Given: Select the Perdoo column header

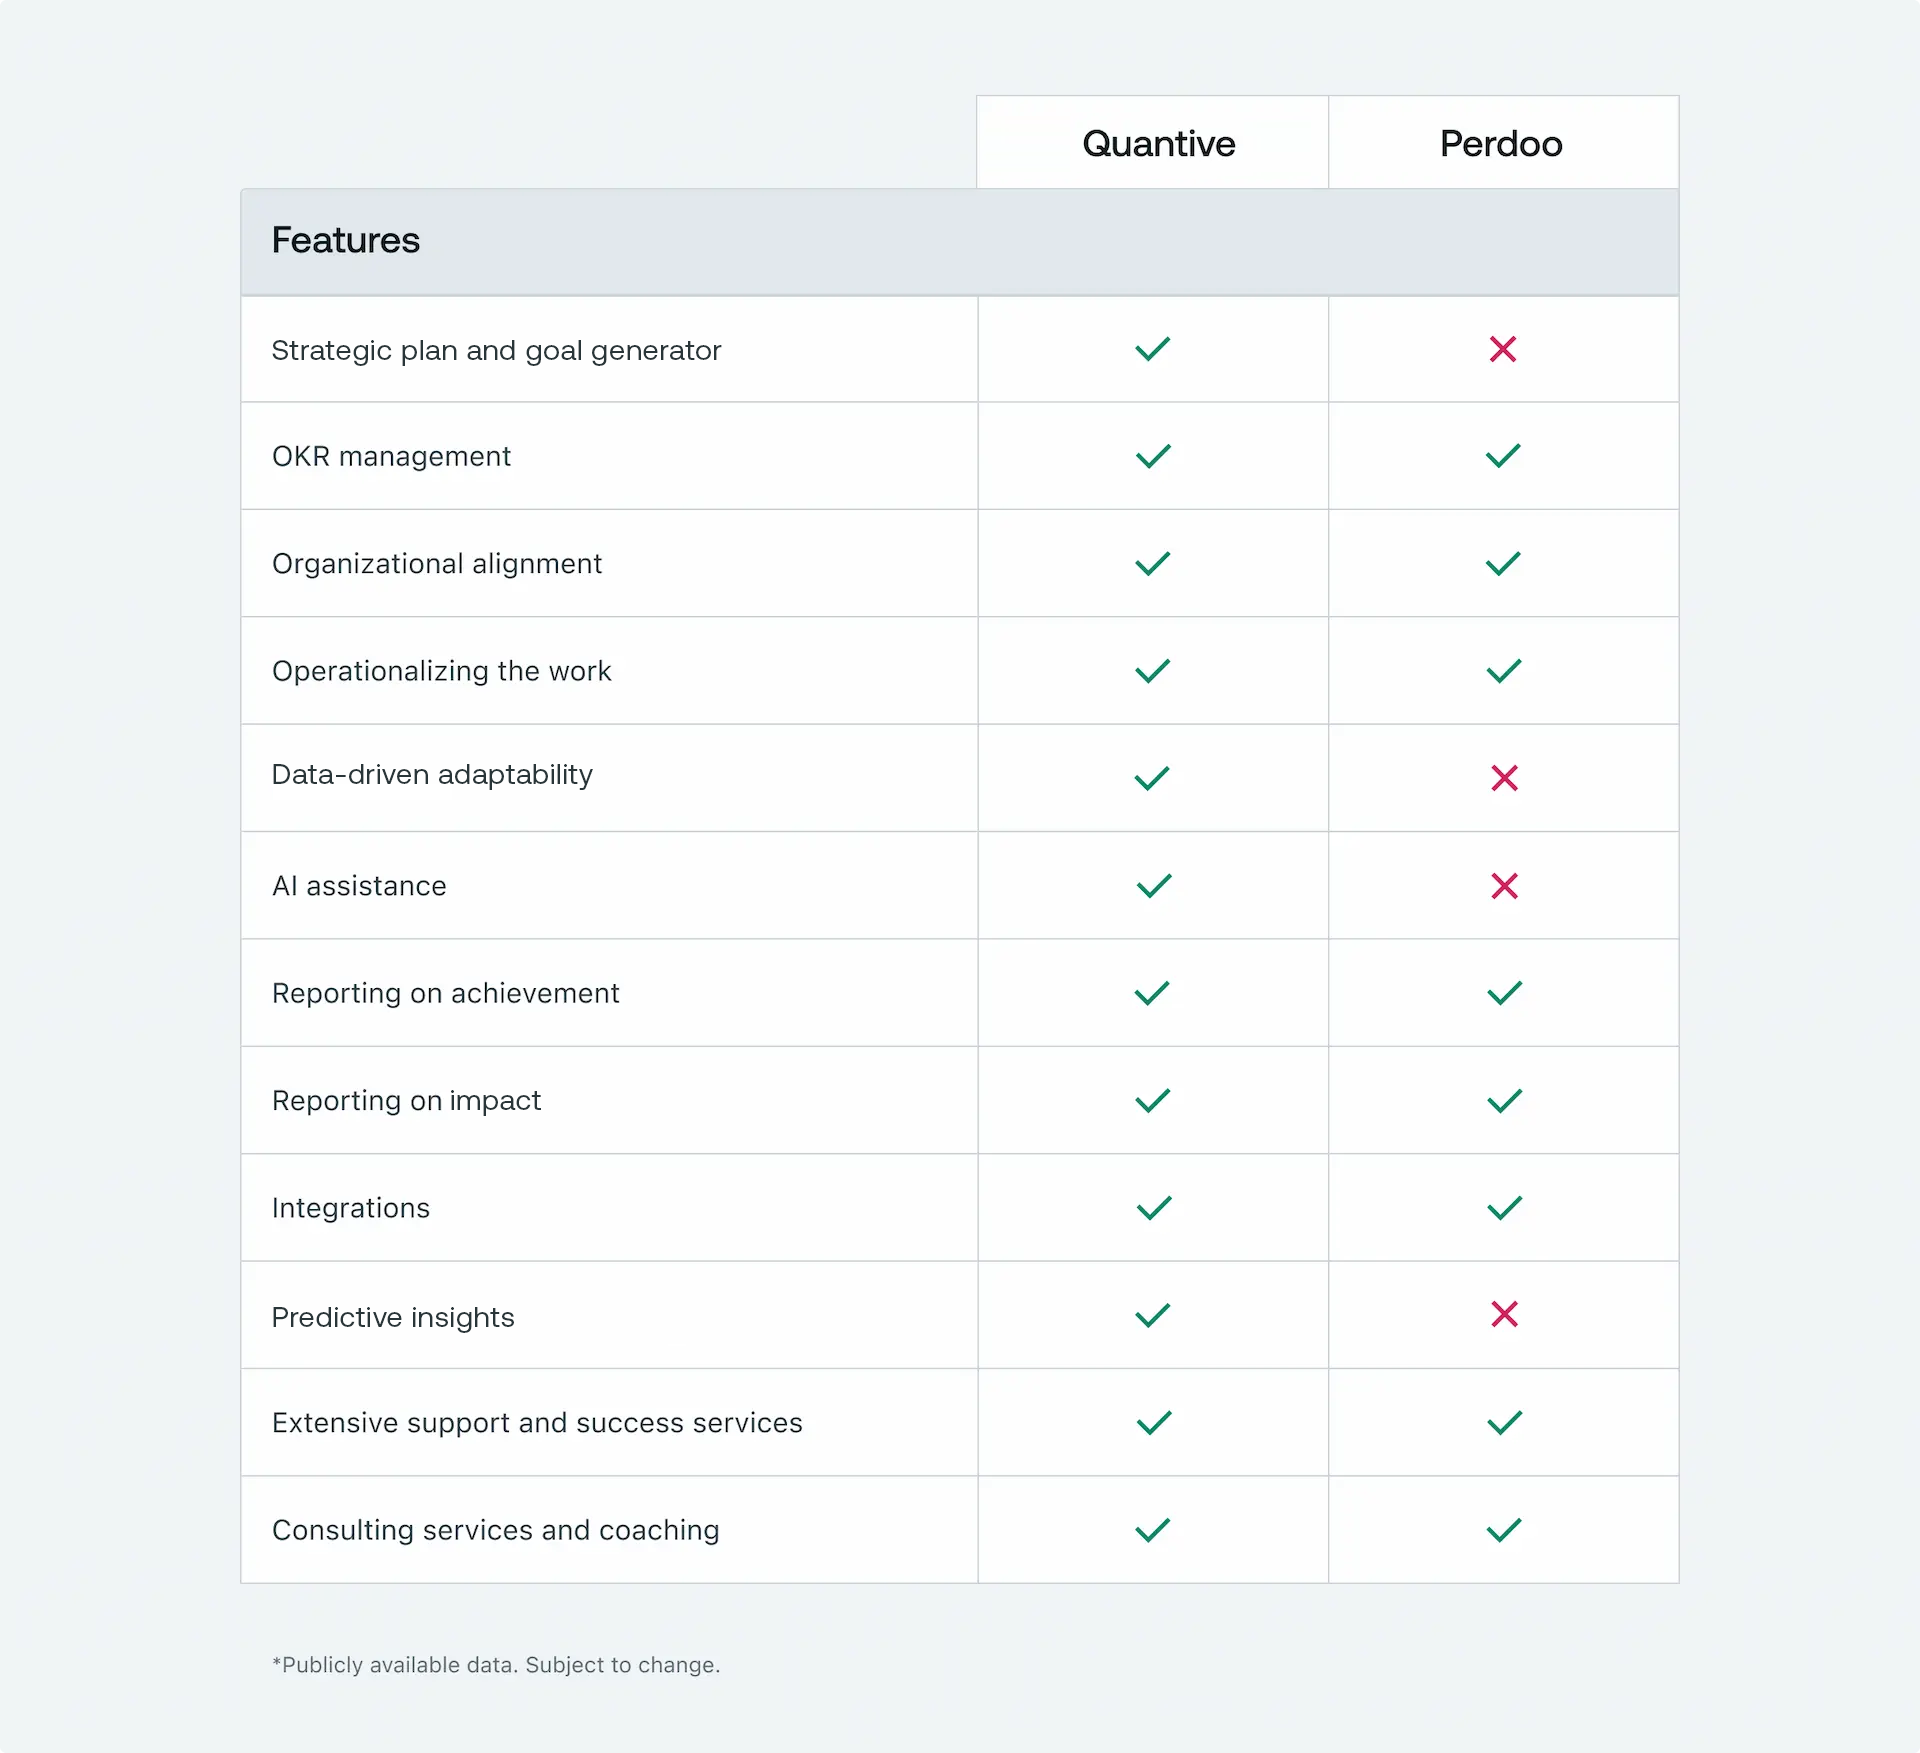Looking at the screenshot, I should 1500,144.
